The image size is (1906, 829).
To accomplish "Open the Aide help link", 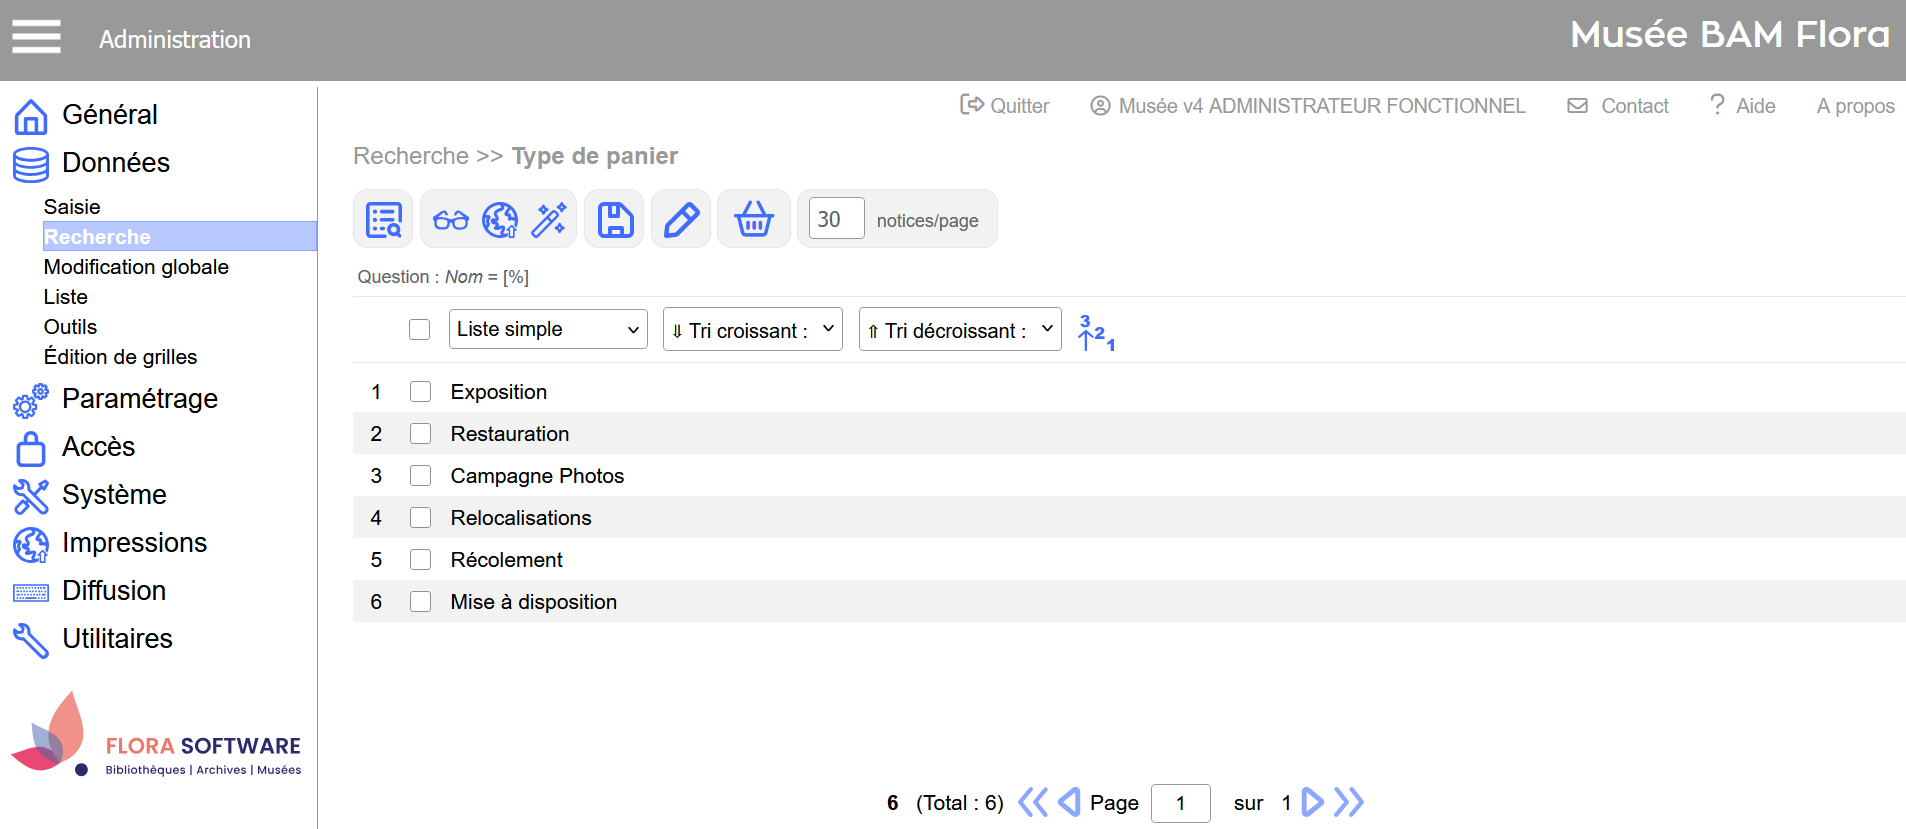I will (x=1743, y=106).
